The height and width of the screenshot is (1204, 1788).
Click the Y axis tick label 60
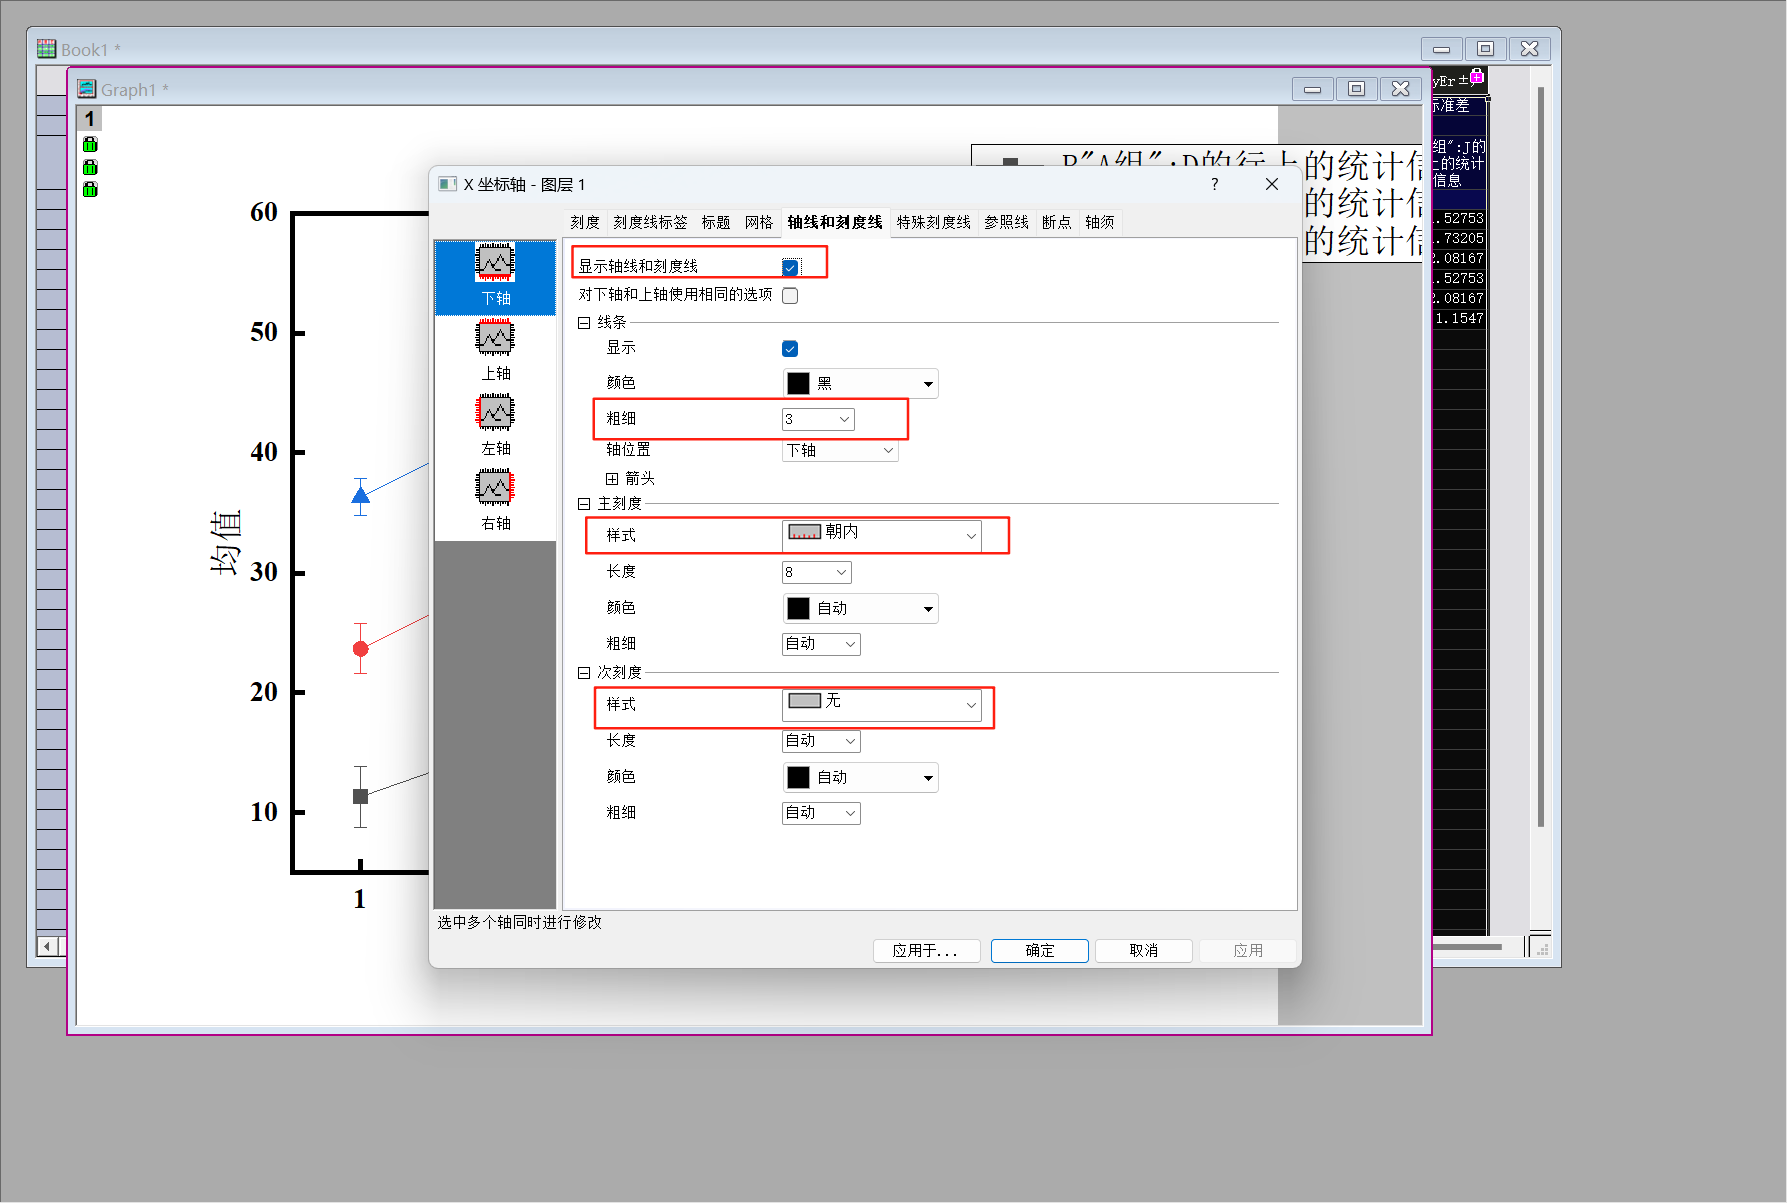tap(264, 212)
